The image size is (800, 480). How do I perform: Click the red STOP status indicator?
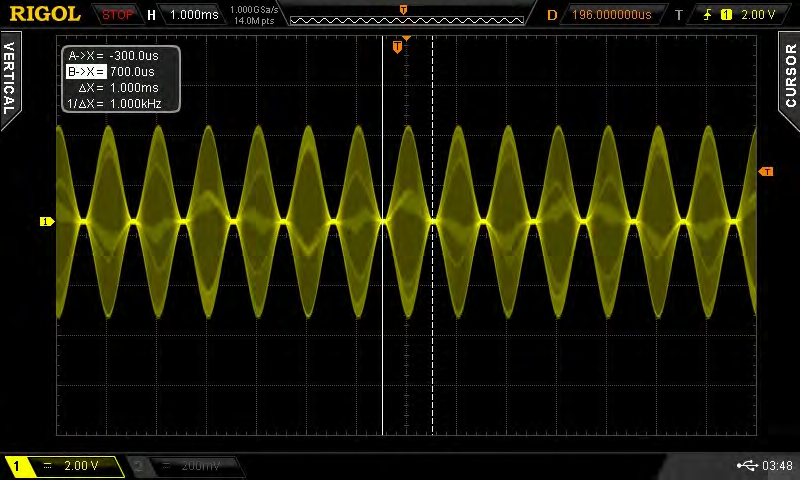click(117, 15)
